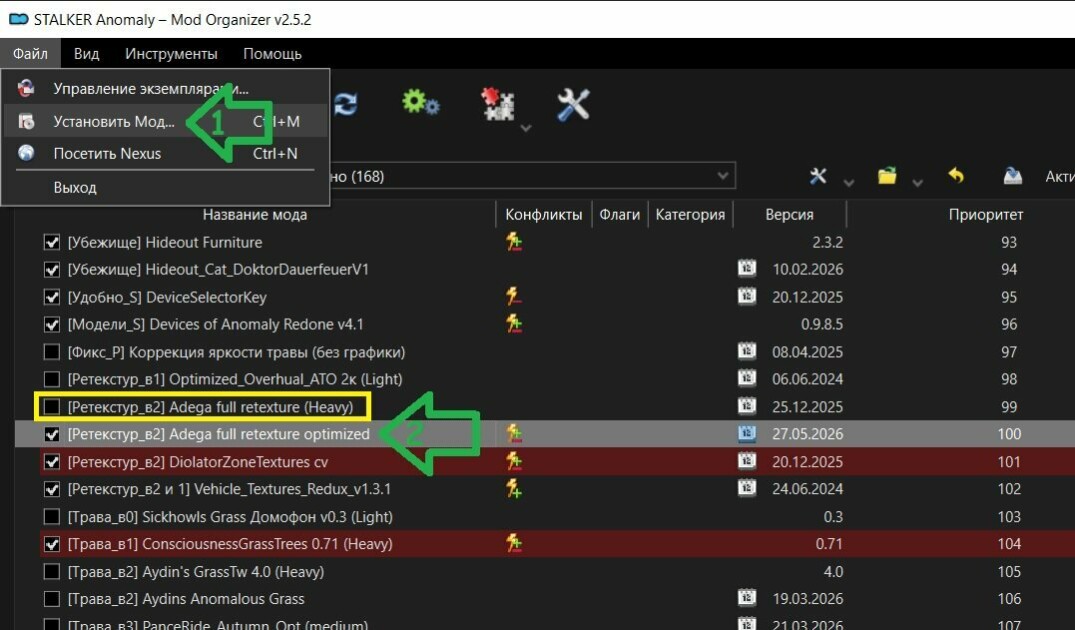Open the profile combo box dropdown arrow

point(723,176)
